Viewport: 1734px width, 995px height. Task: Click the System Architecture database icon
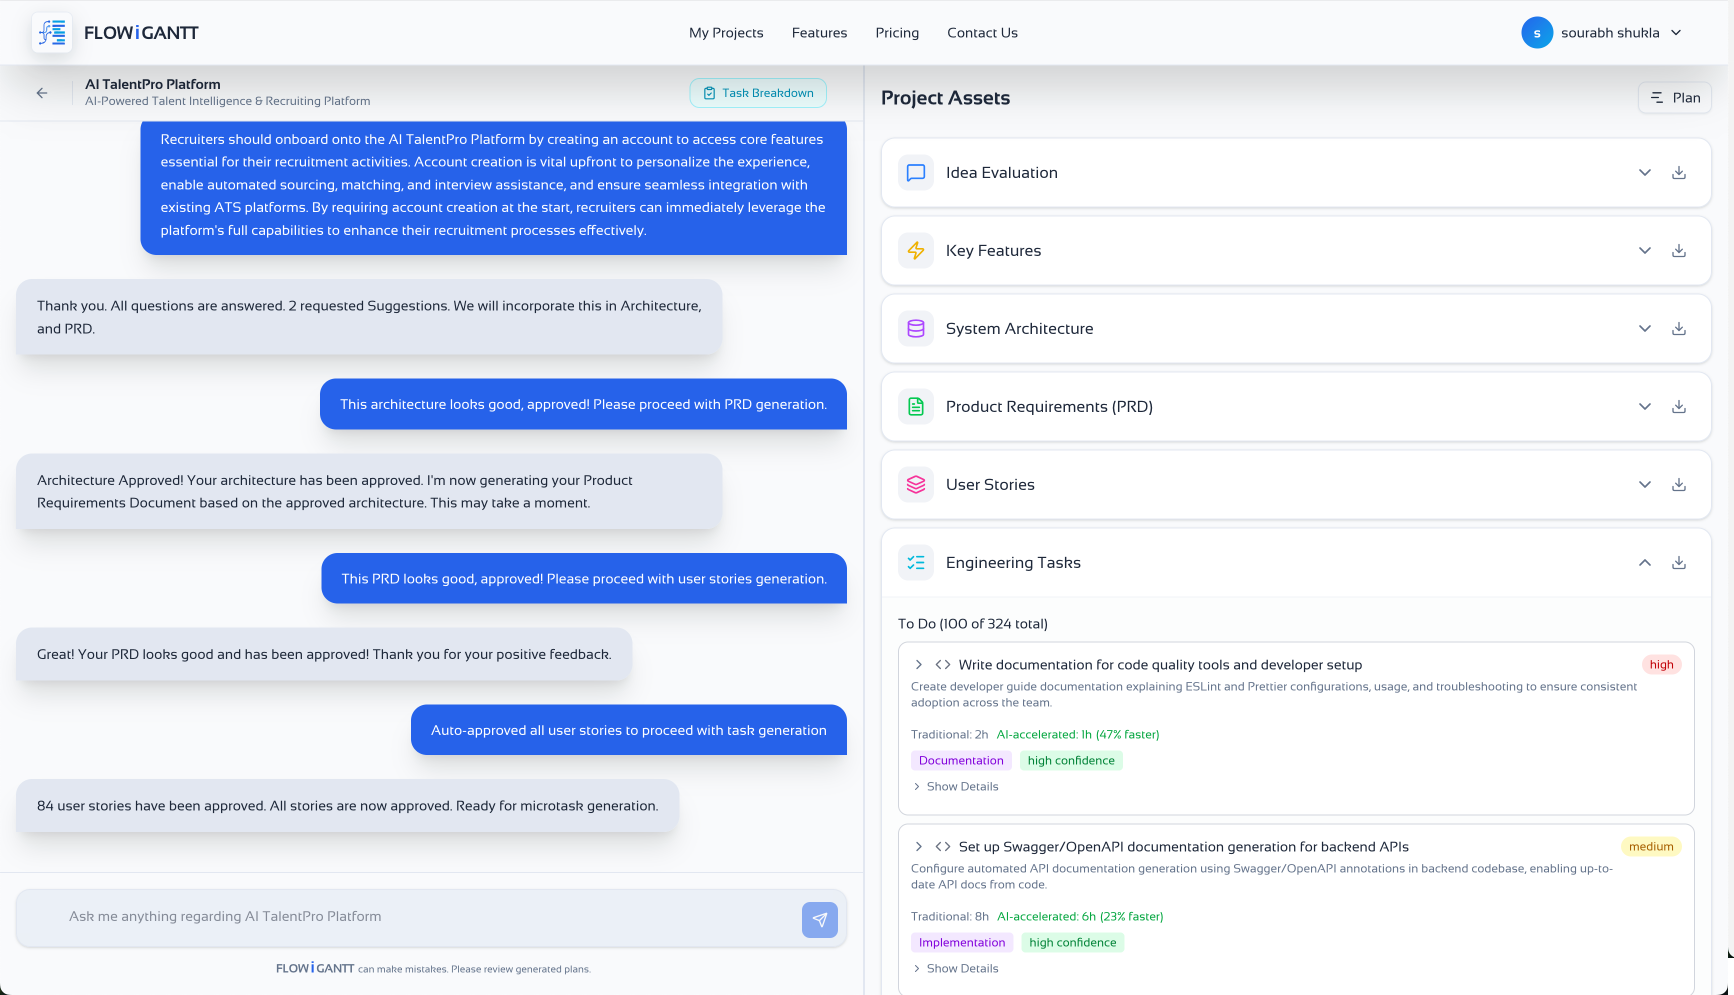click(x=915, y=328)
